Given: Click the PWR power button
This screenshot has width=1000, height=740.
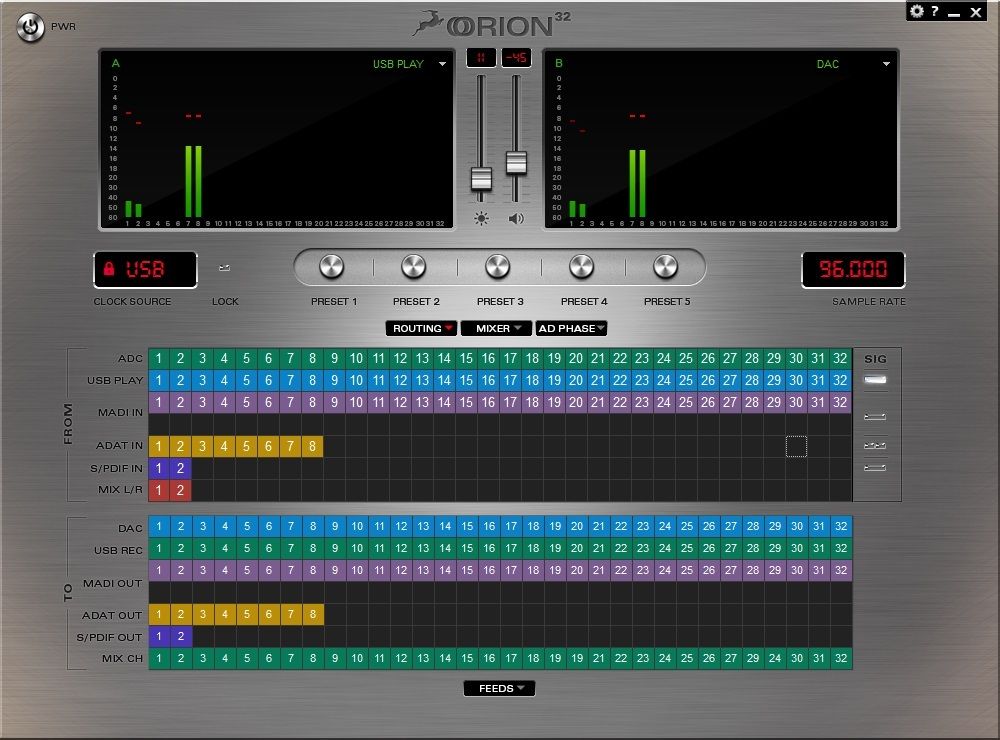Looking at the screenshot, I should [31, 27].
